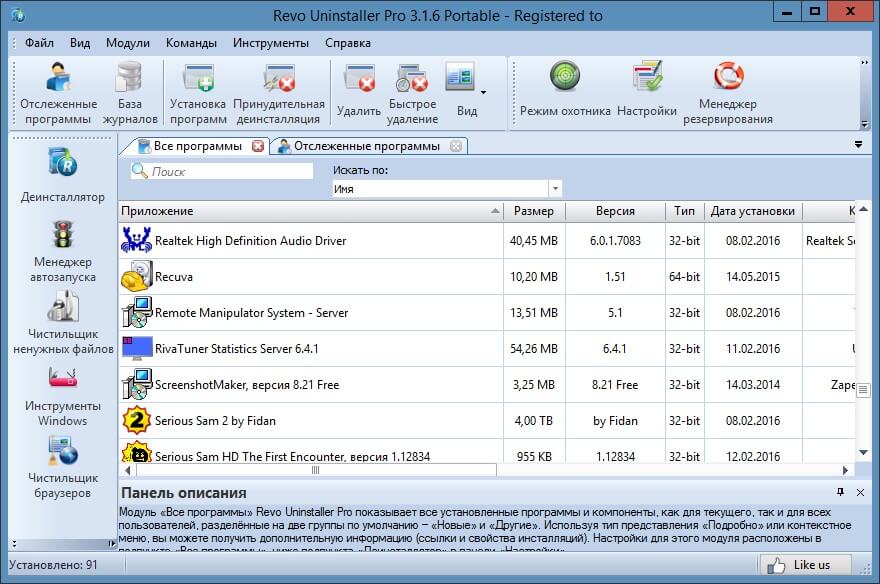Click RivaTuner Statistics Server icon
Screen dimensions: 880x584
click(x=136, y=348)
